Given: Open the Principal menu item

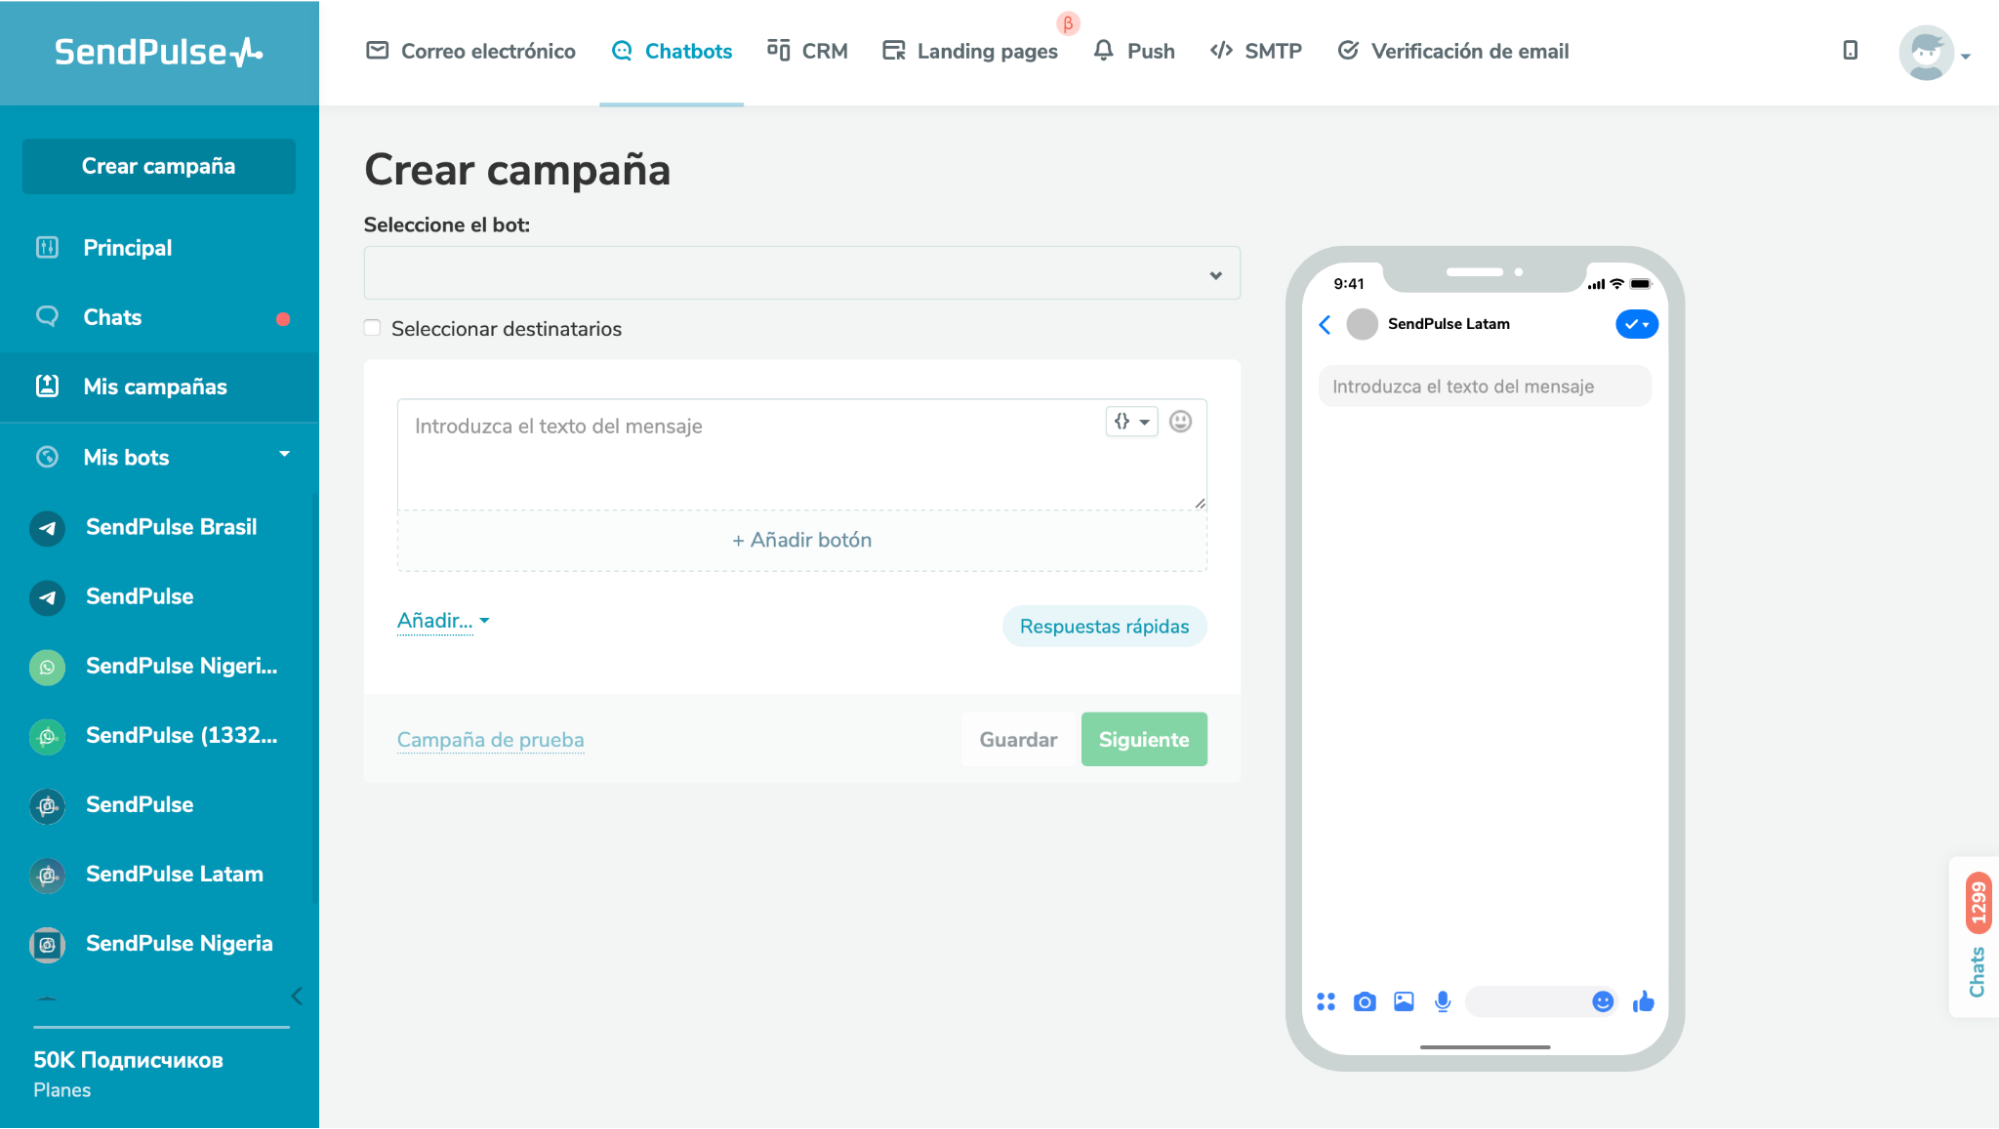Looking at the screenshot, I should tap(160, 247).
